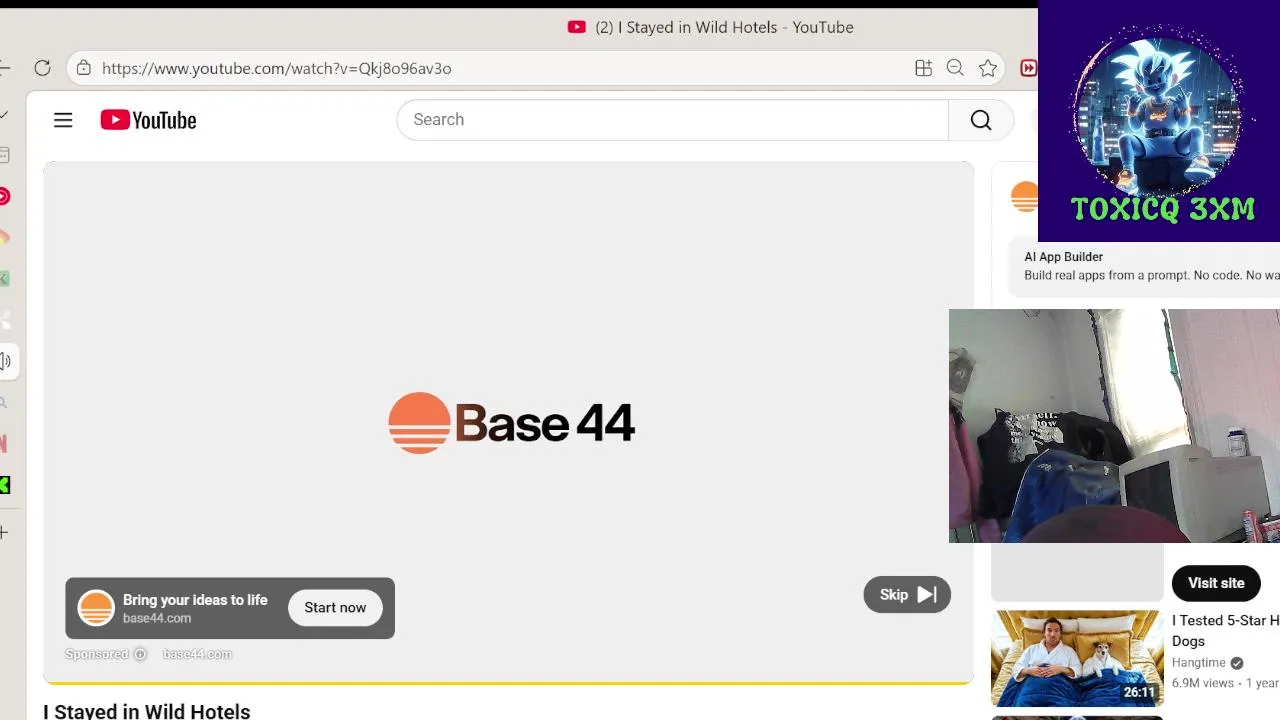1280x720 pixels.
Task: Click the red N sidebar icon
Action: point(4,443)
